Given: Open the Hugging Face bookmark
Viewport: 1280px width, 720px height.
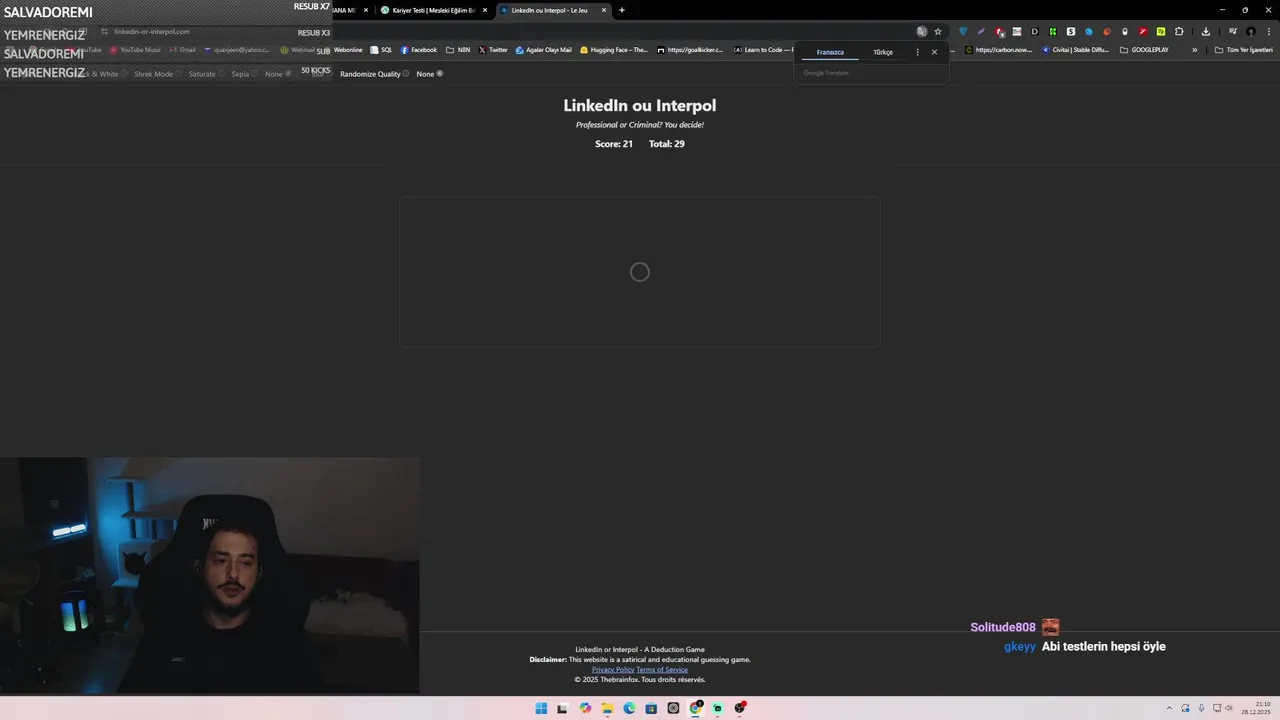Looking at the screenshot, I should coord(614,50).
